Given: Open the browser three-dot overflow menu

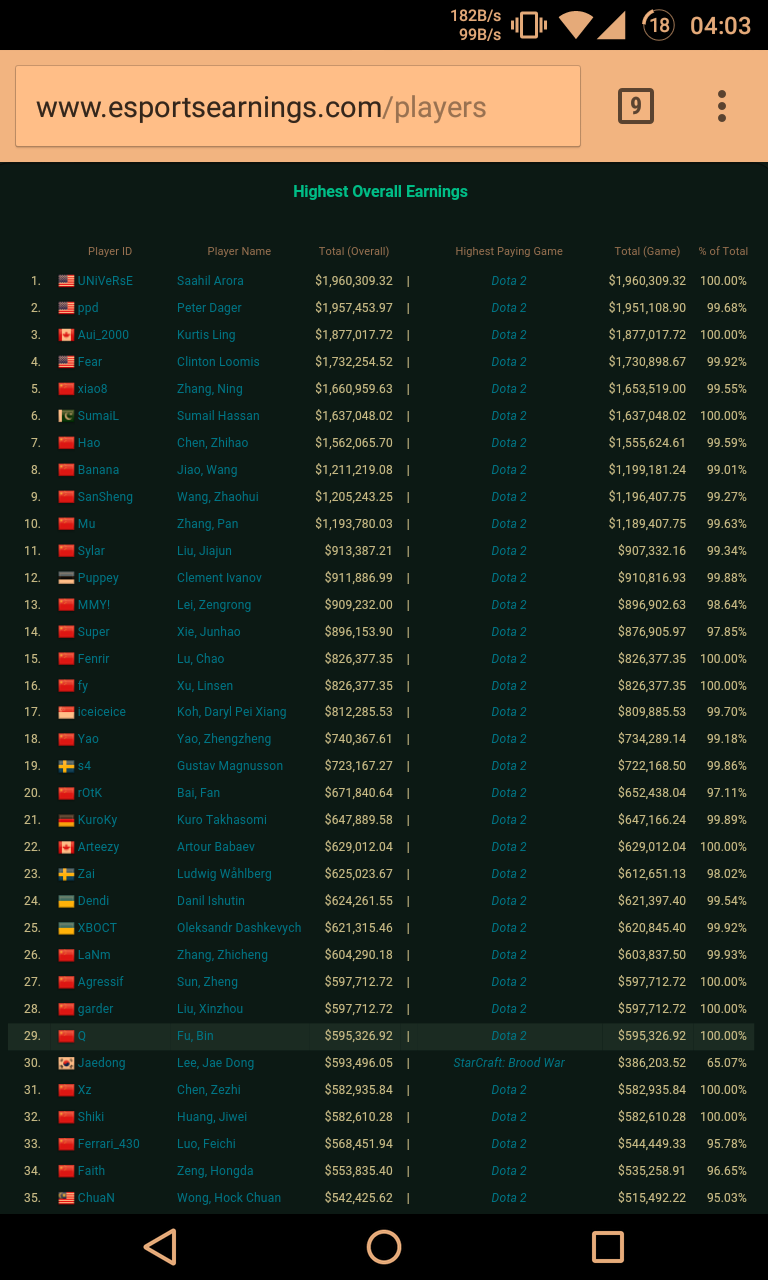Looking at the screenshot, I should click(721, 106).
